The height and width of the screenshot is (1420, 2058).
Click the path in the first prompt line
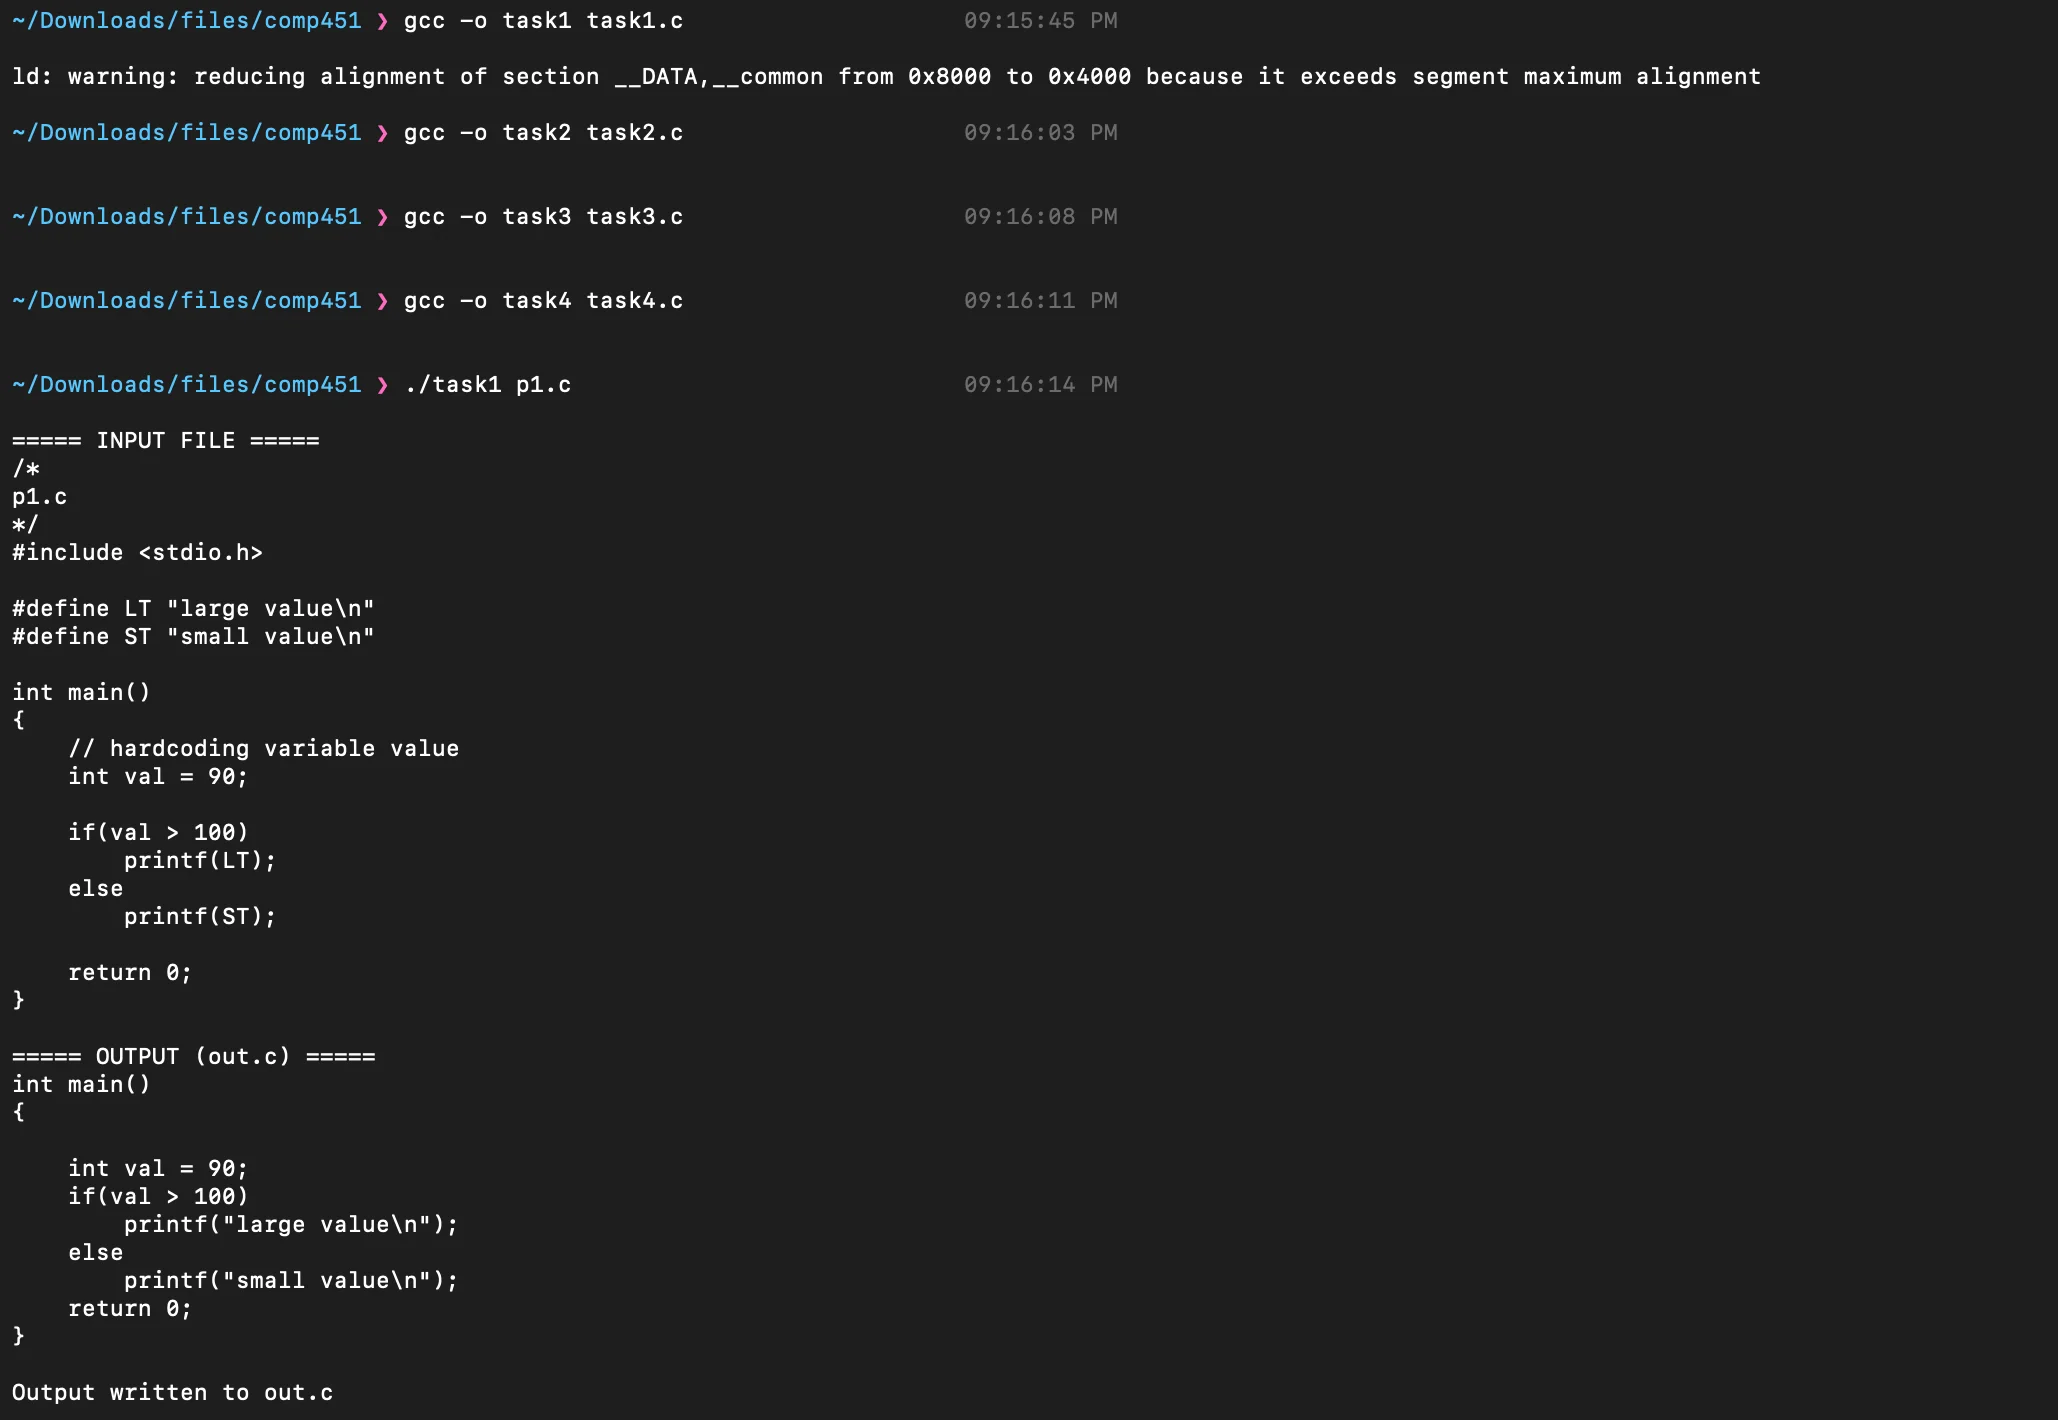pos(186,21)
